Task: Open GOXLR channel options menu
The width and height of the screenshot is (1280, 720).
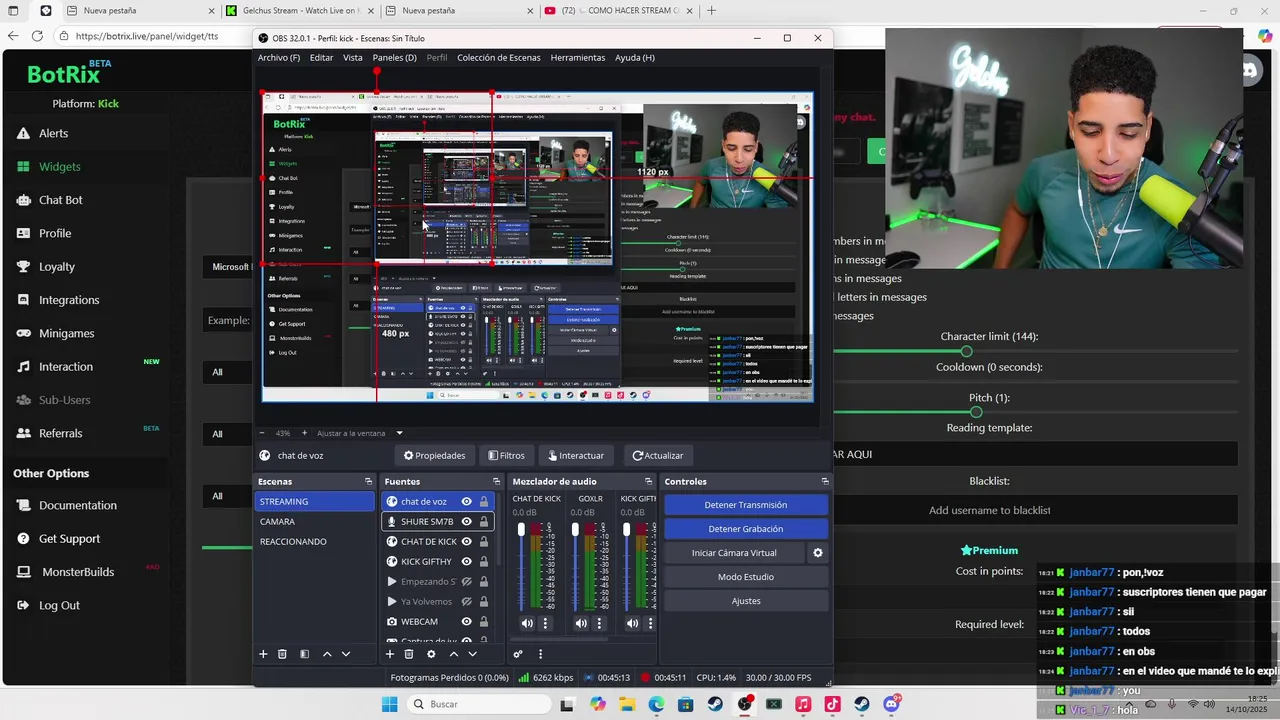Action: click(599, 623)
